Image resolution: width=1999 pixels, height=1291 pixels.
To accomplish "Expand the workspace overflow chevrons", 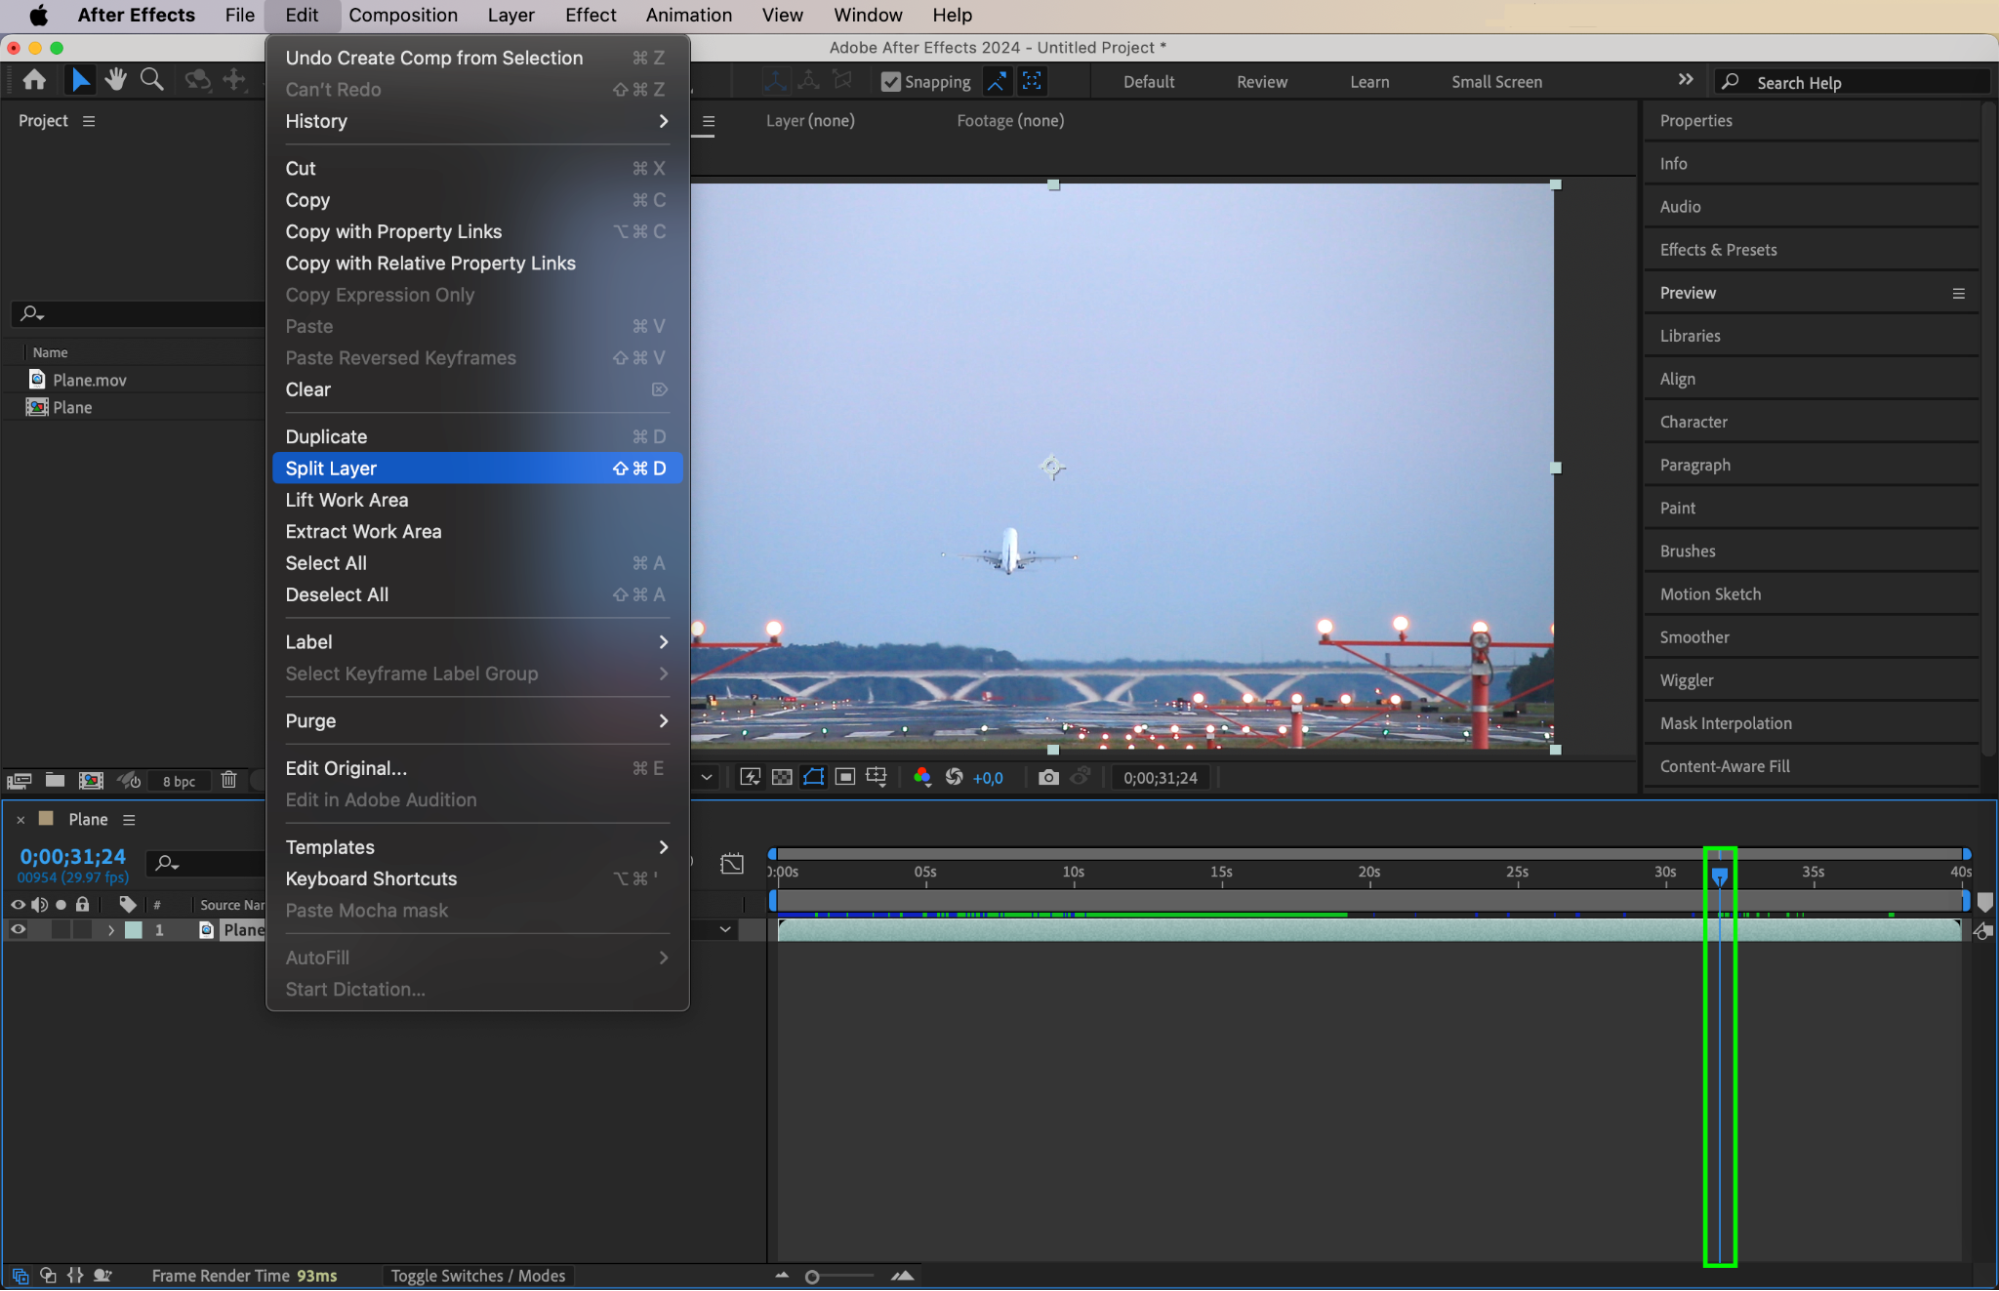I will click(1686, 80).
